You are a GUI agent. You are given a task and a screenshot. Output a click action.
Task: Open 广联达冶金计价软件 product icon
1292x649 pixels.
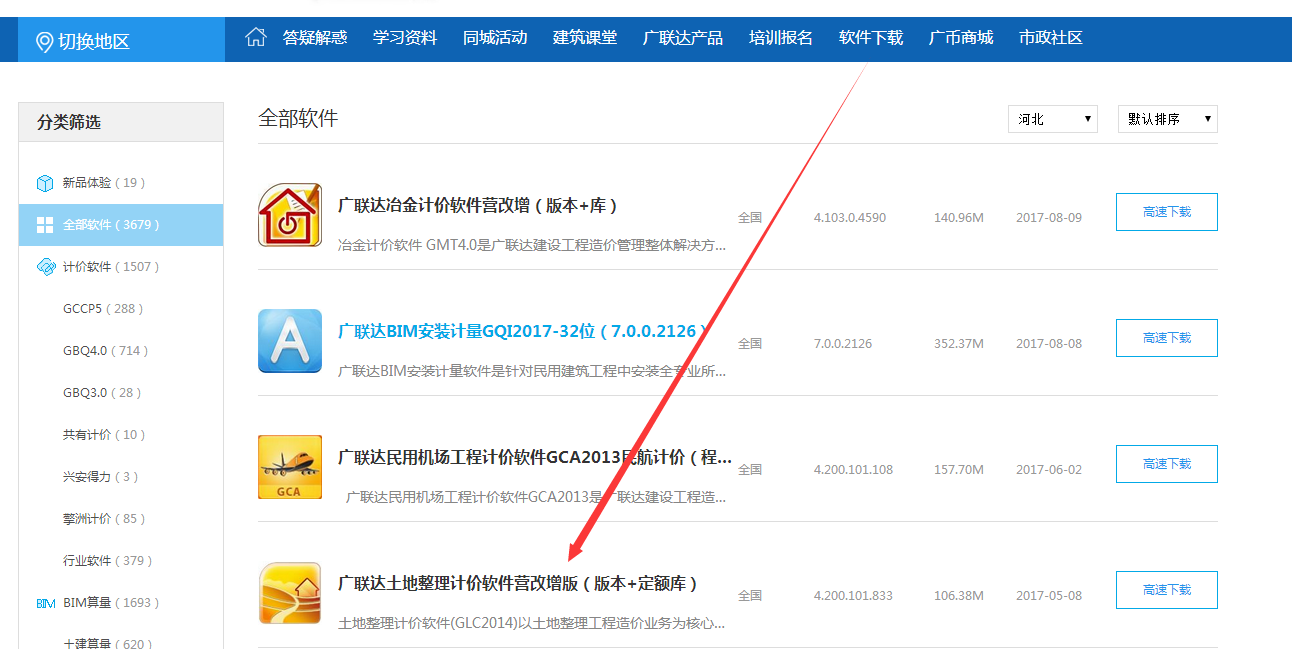tap(290, 215)
